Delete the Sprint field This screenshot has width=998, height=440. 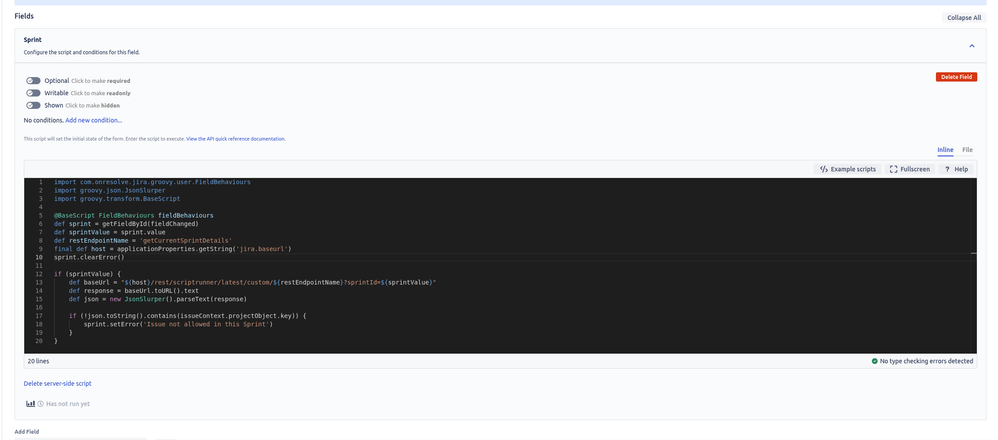tap(956, 77)
